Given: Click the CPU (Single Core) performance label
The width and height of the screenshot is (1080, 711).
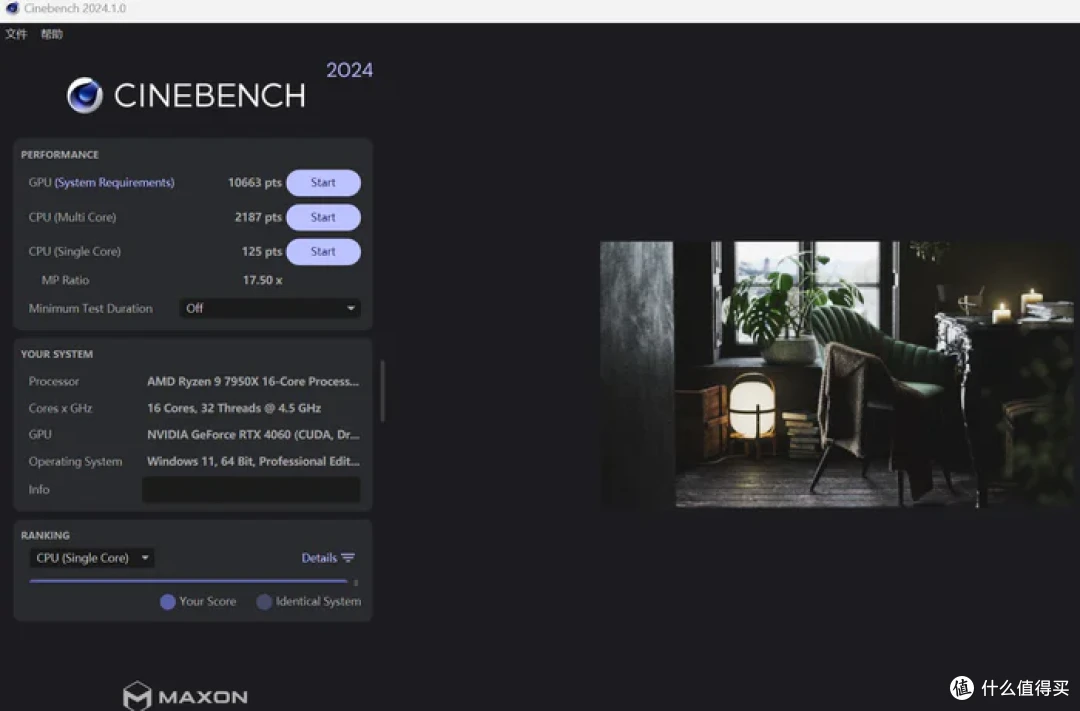Looking at the screenshot, I should pos(74,251).
